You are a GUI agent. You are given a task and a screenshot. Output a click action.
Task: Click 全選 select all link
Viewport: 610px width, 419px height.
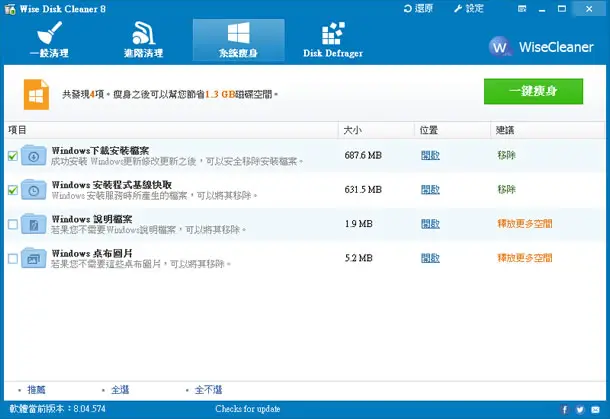[x=120, y=389]
